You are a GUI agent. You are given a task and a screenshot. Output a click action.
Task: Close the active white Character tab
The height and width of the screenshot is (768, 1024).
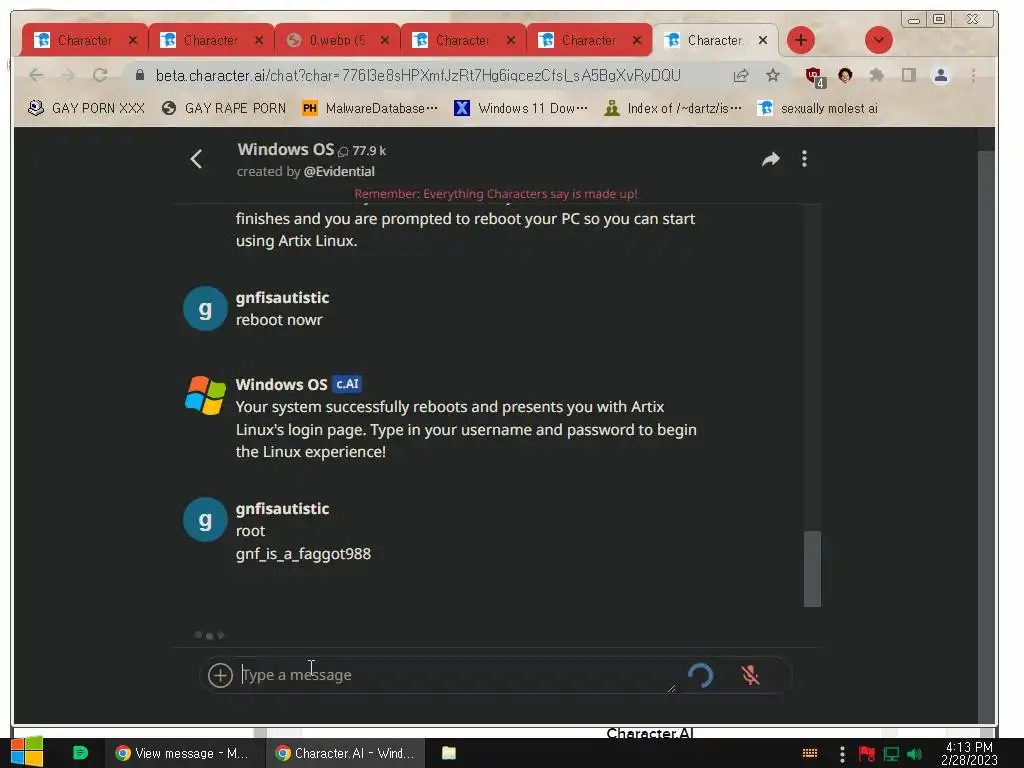point(763,40)
